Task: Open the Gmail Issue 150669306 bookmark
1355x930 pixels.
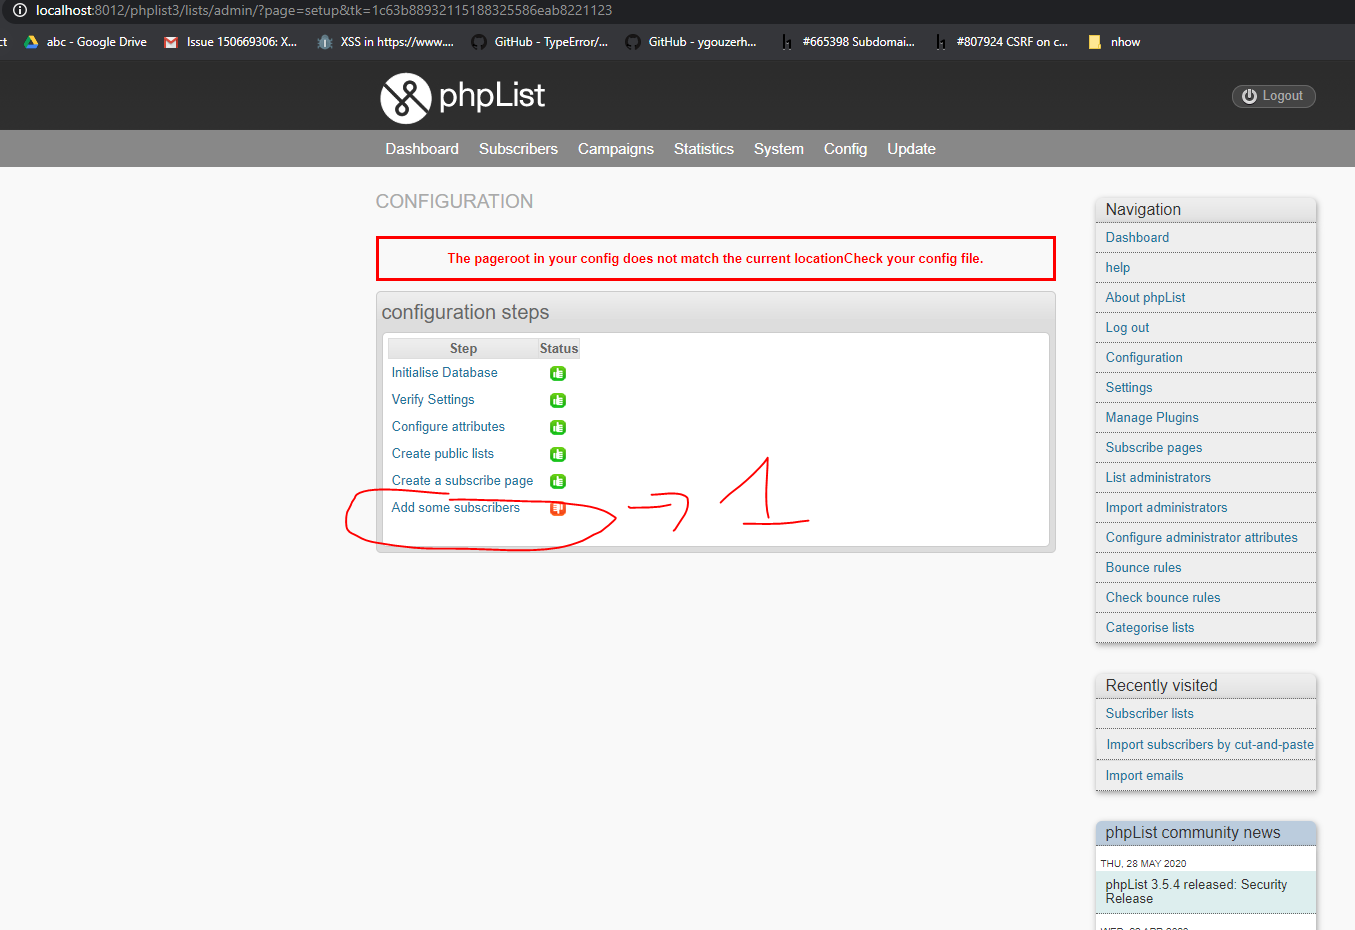Action: click(231, 42)
